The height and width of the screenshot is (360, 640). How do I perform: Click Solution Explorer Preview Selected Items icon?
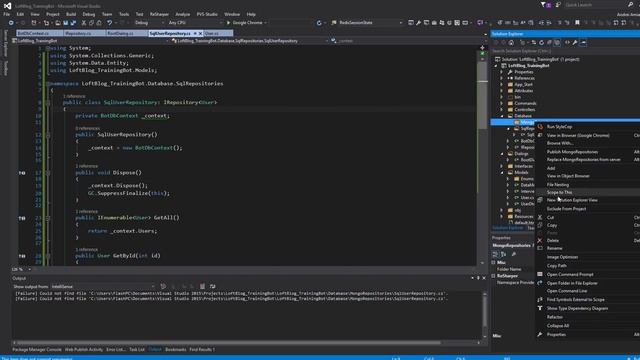pyautogui.click(x=583, y=42)
